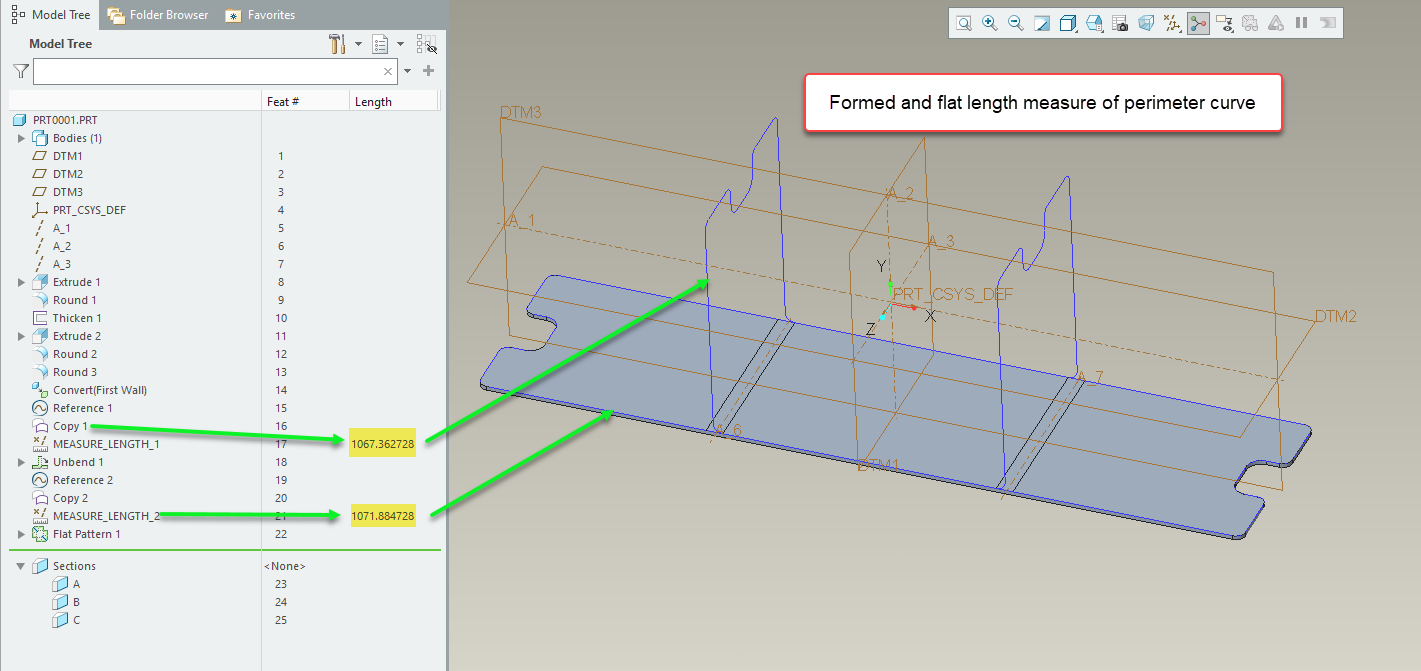Click the filter funnel icon beside search box
The height and width of the screenshot is (671, 1421).
tap(20, 70)
